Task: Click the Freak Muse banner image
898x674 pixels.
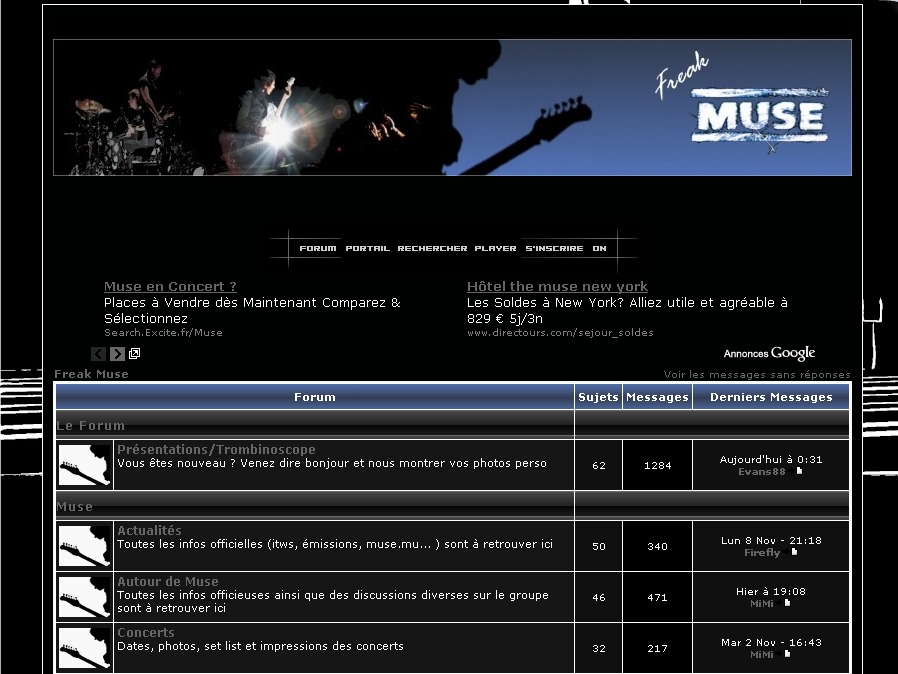Action: click(x=452, y=108)
